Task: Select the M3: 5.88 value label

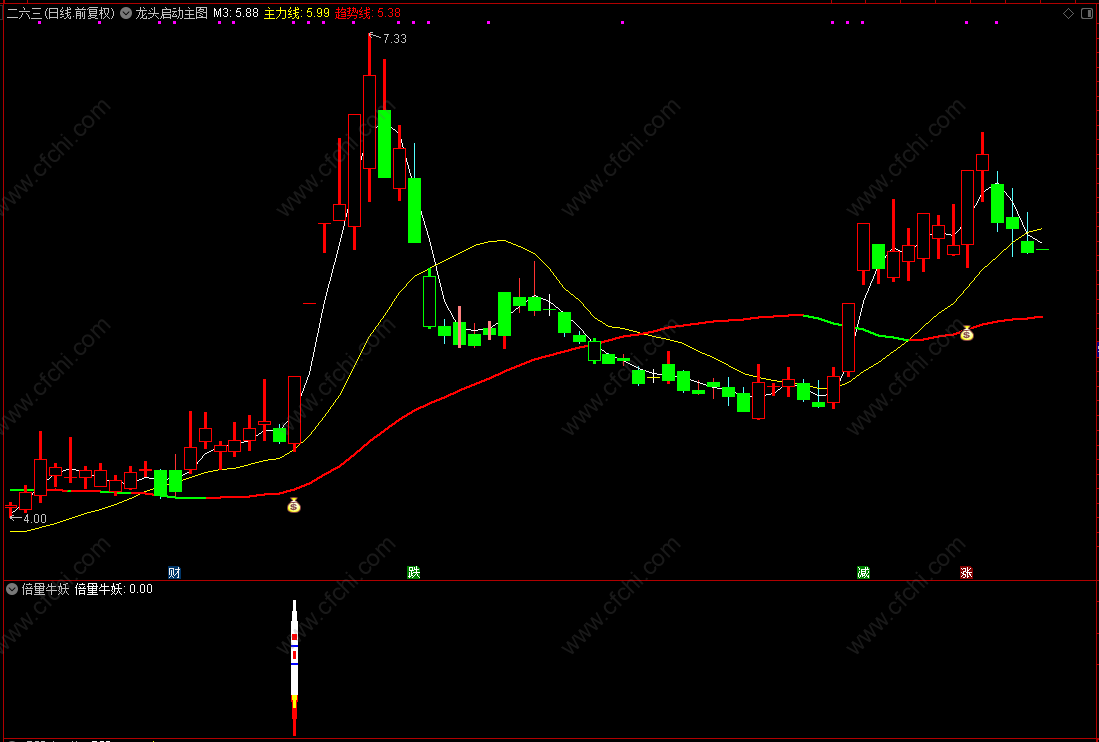Action: point(236,13)
